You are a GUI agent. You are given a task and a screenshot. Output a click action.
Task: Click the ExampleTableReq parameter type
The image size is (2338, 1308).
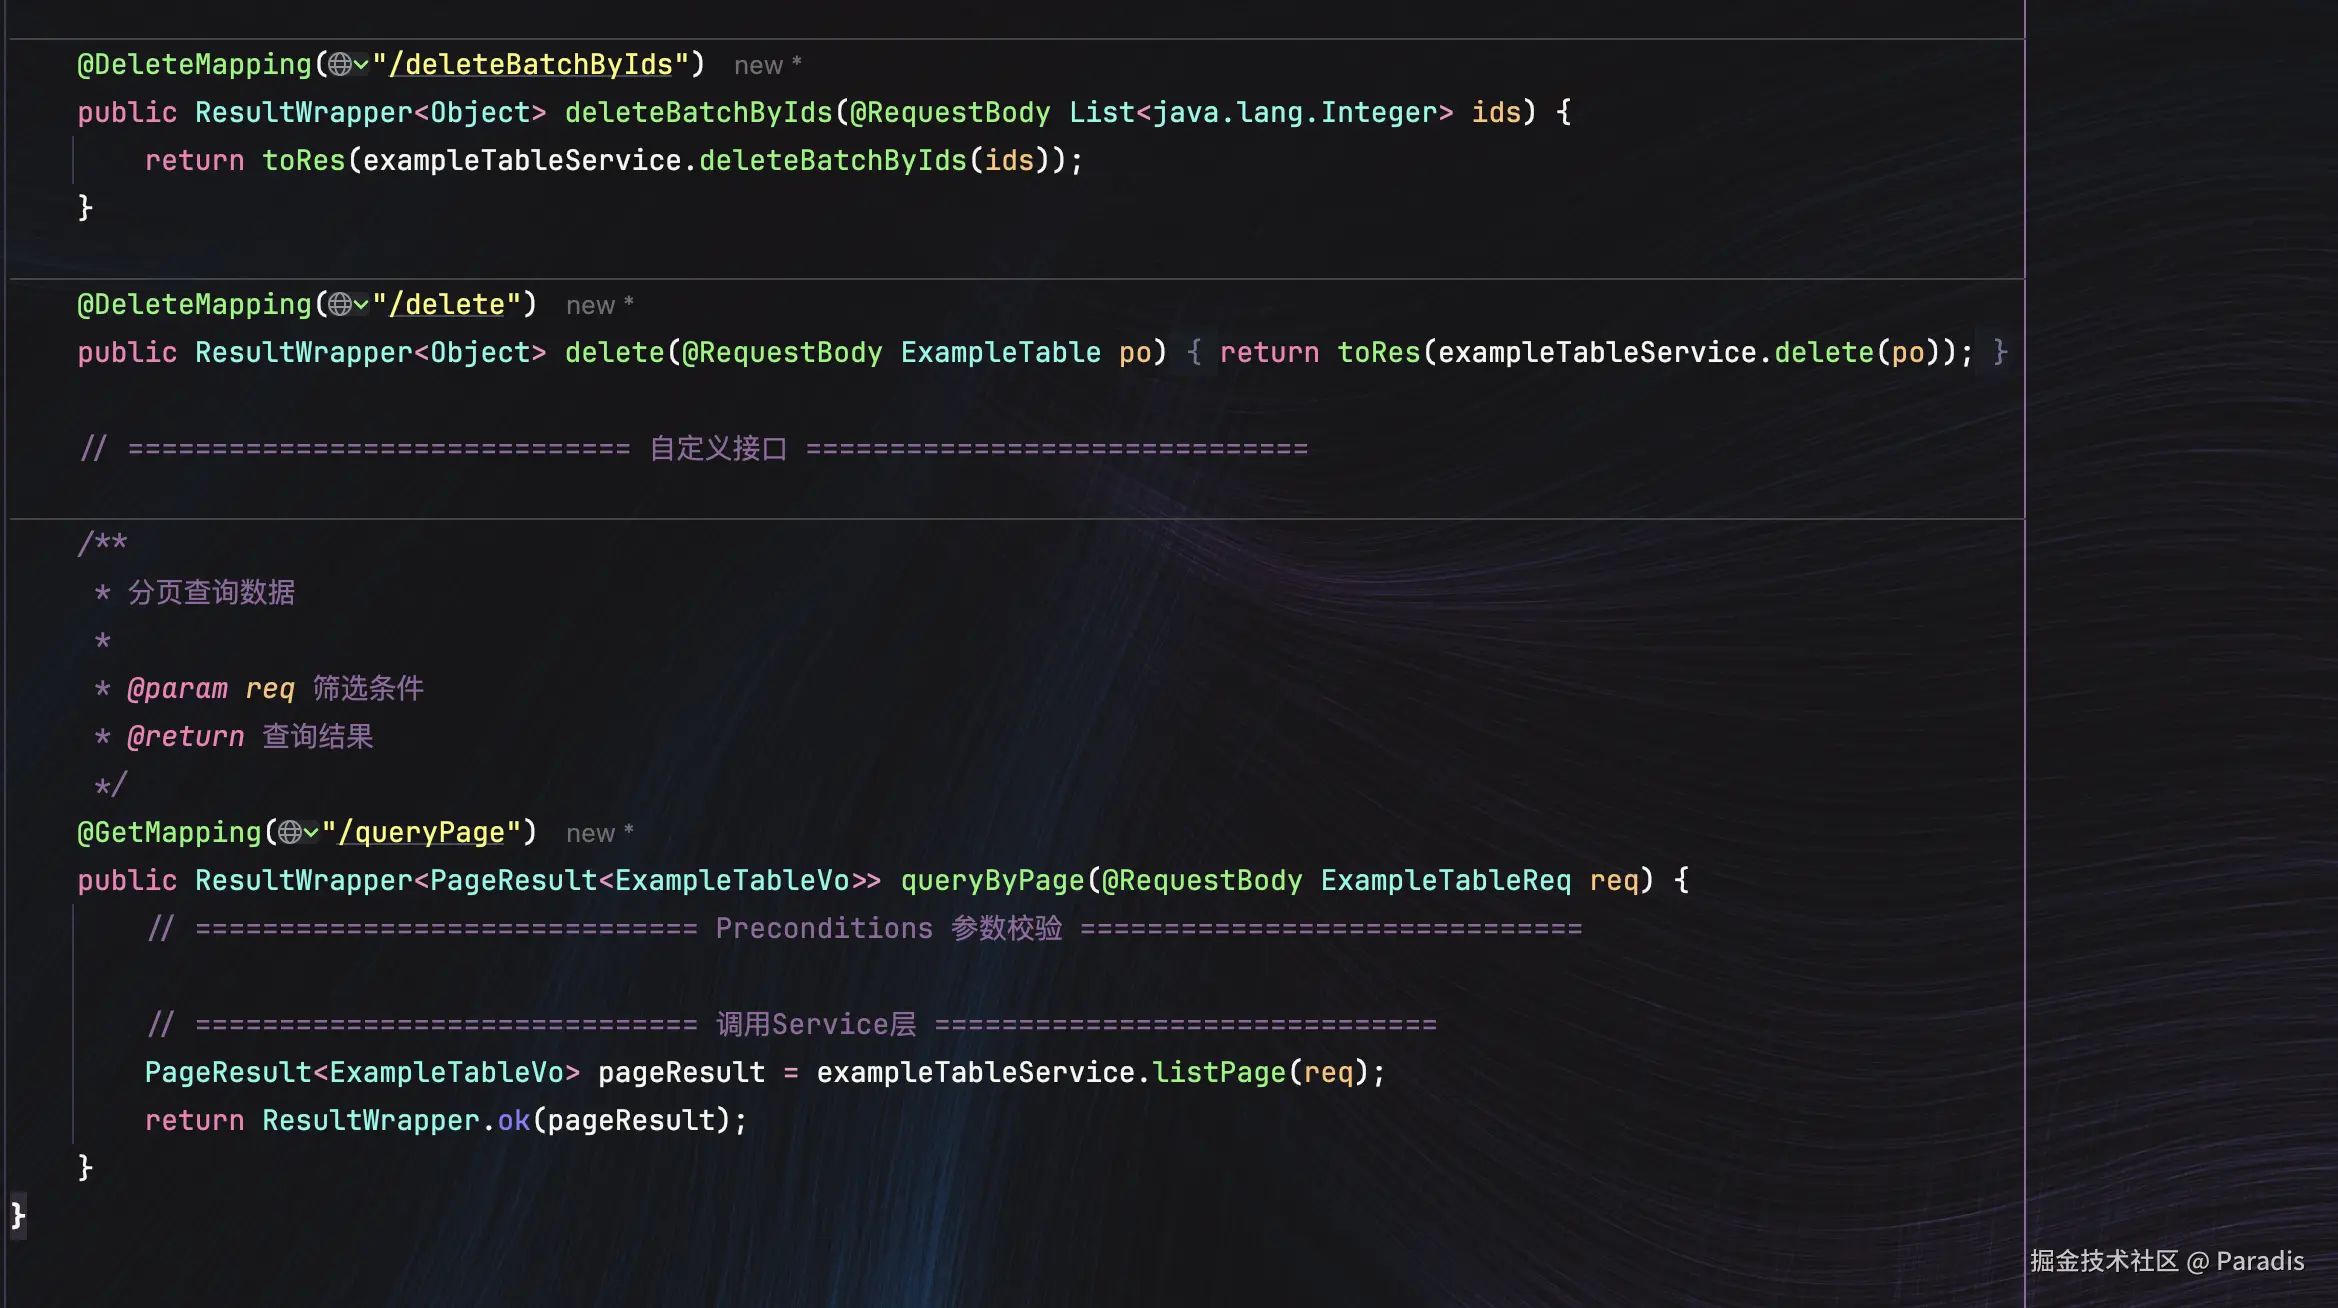1445,881
